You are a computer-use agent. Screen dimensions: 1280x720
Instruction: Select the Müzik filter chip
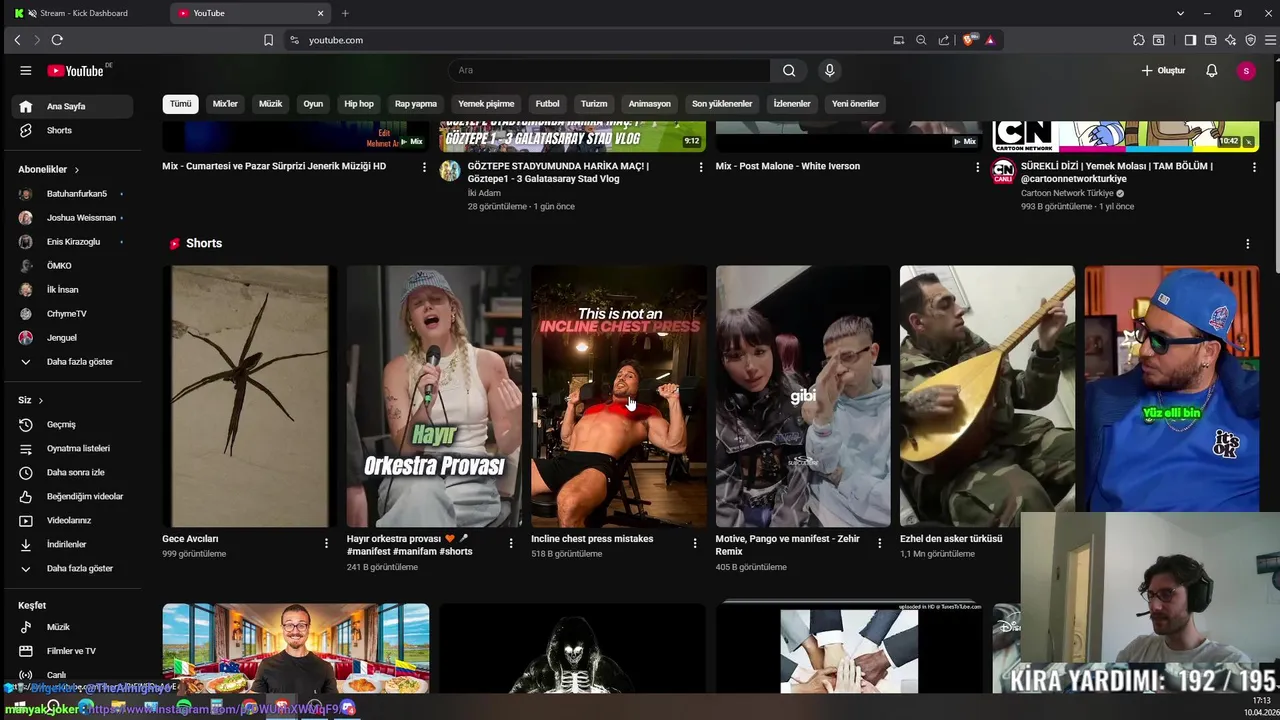[270, 104]
